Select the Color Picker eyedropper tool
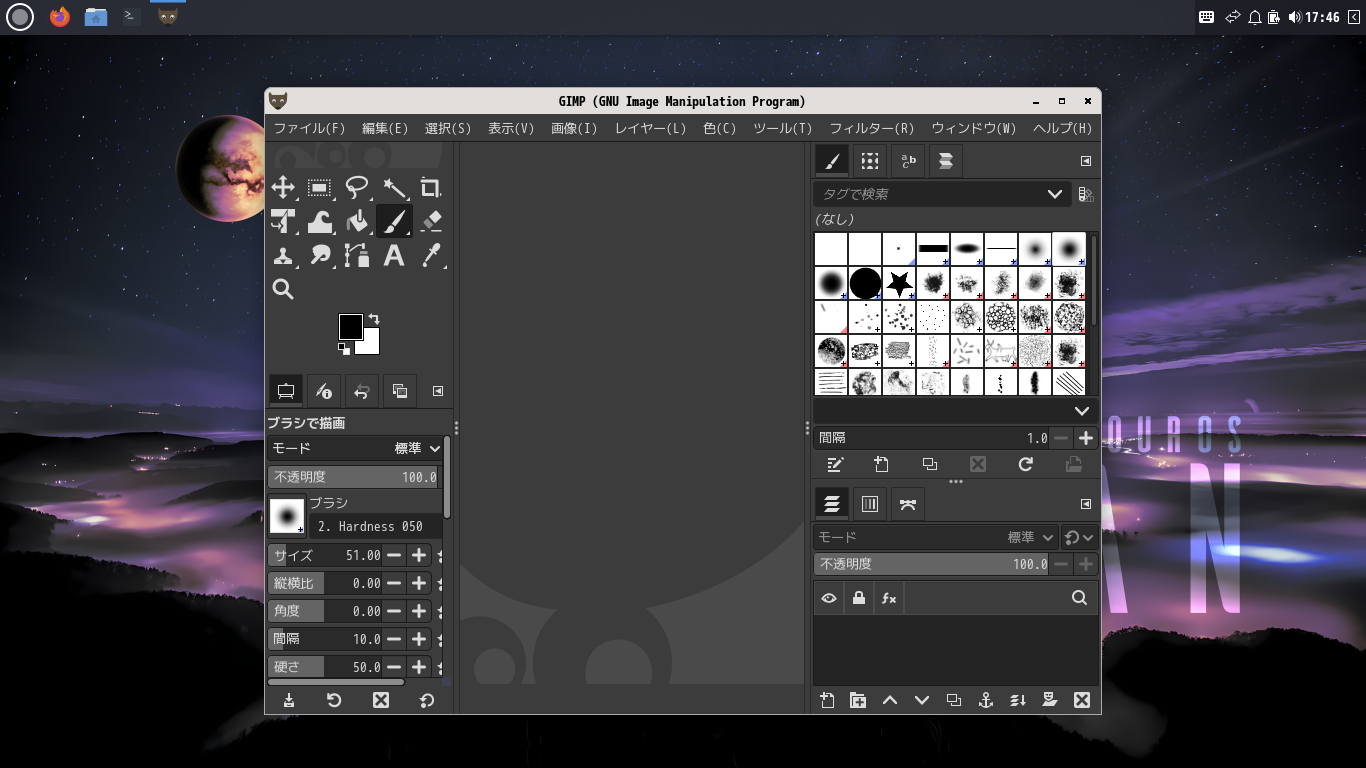1366x768 pixels. (x=431, y=255)
